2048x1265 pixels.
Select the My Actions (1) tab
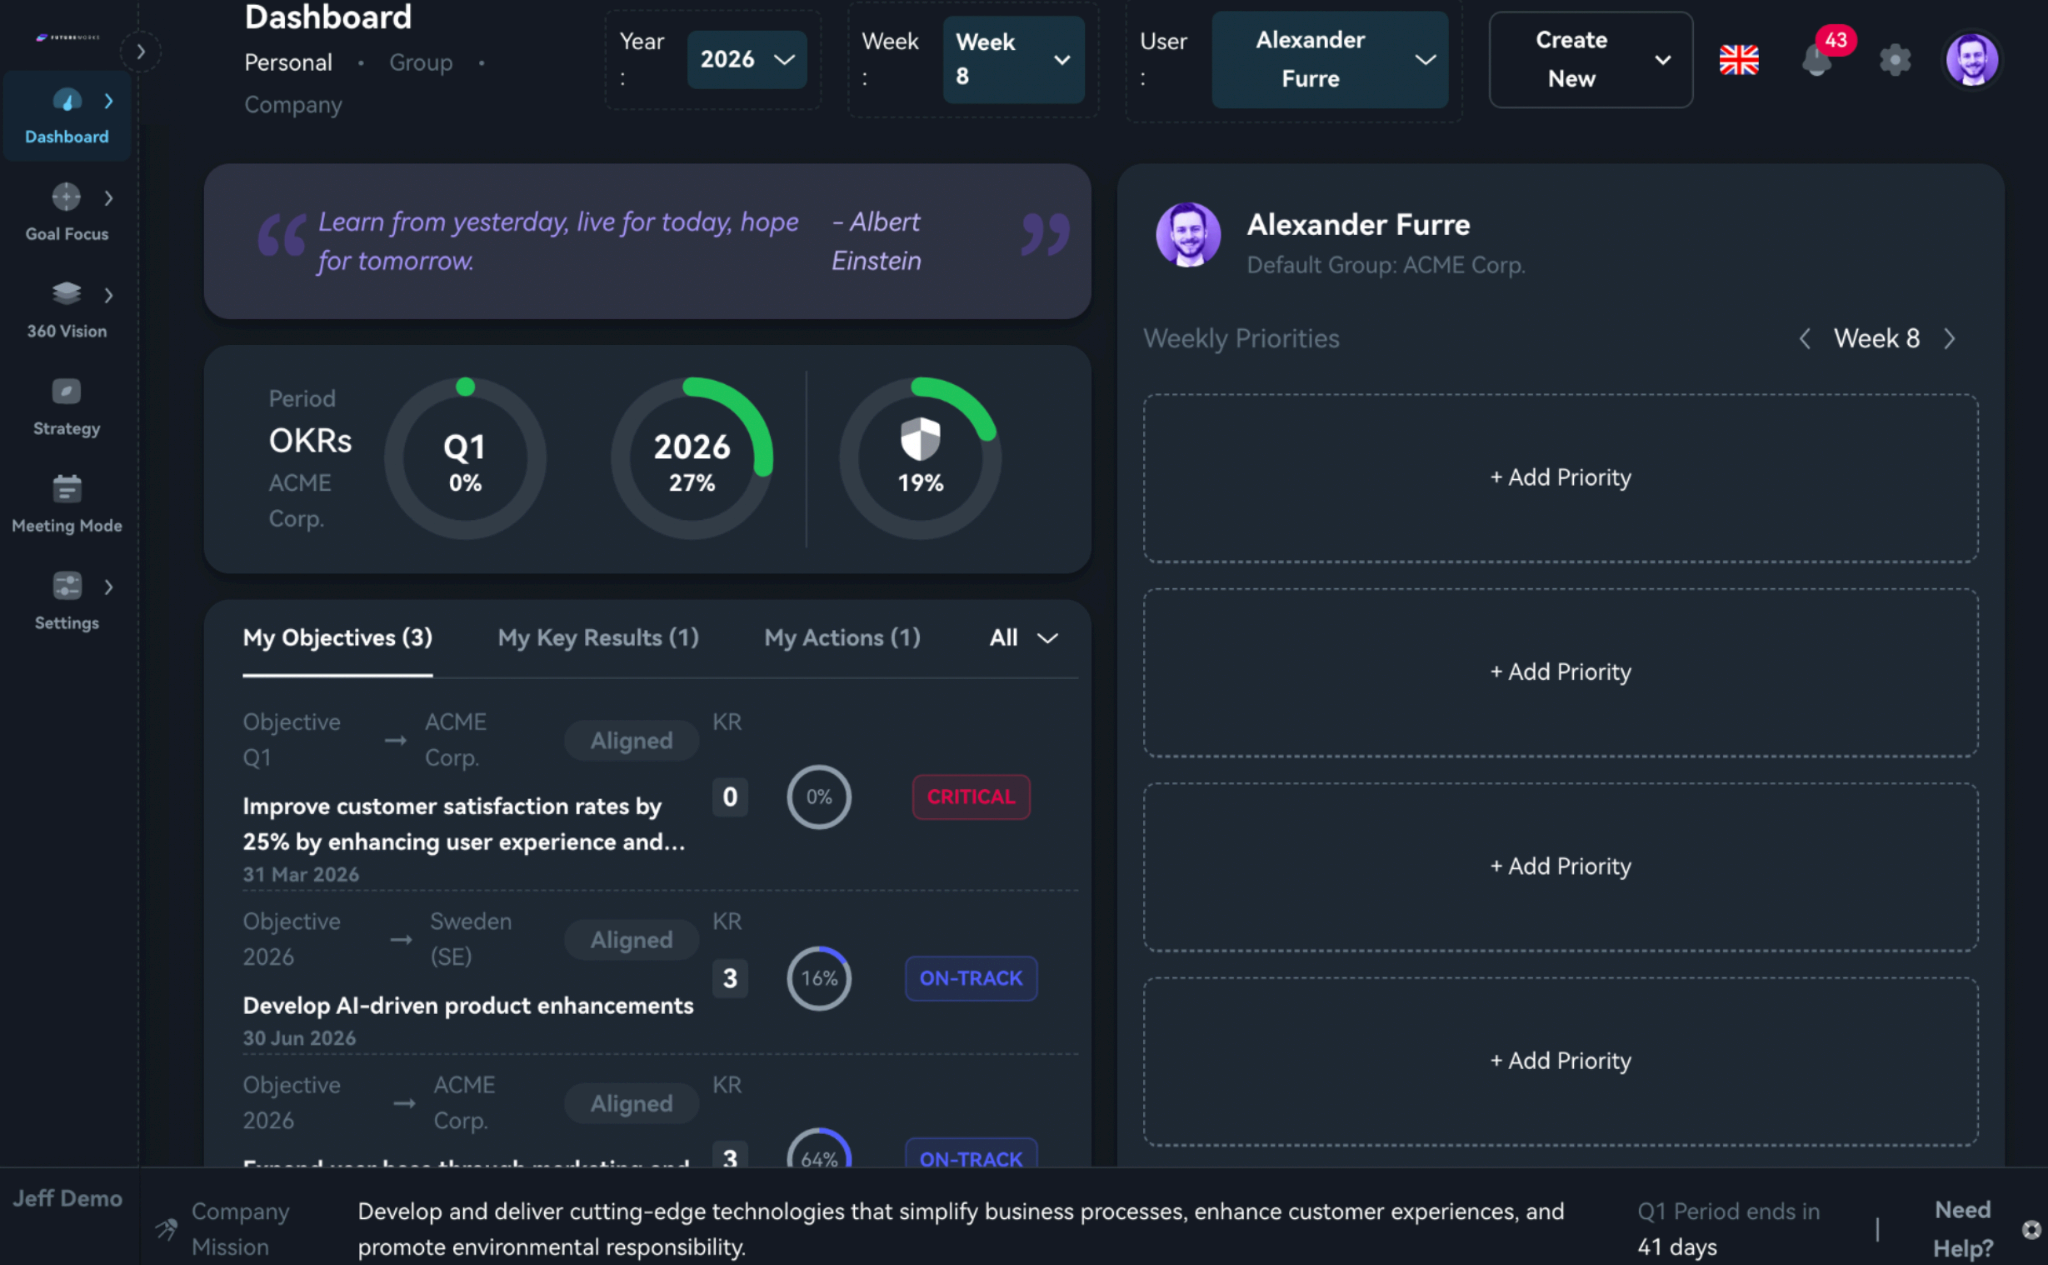(842, 638)
